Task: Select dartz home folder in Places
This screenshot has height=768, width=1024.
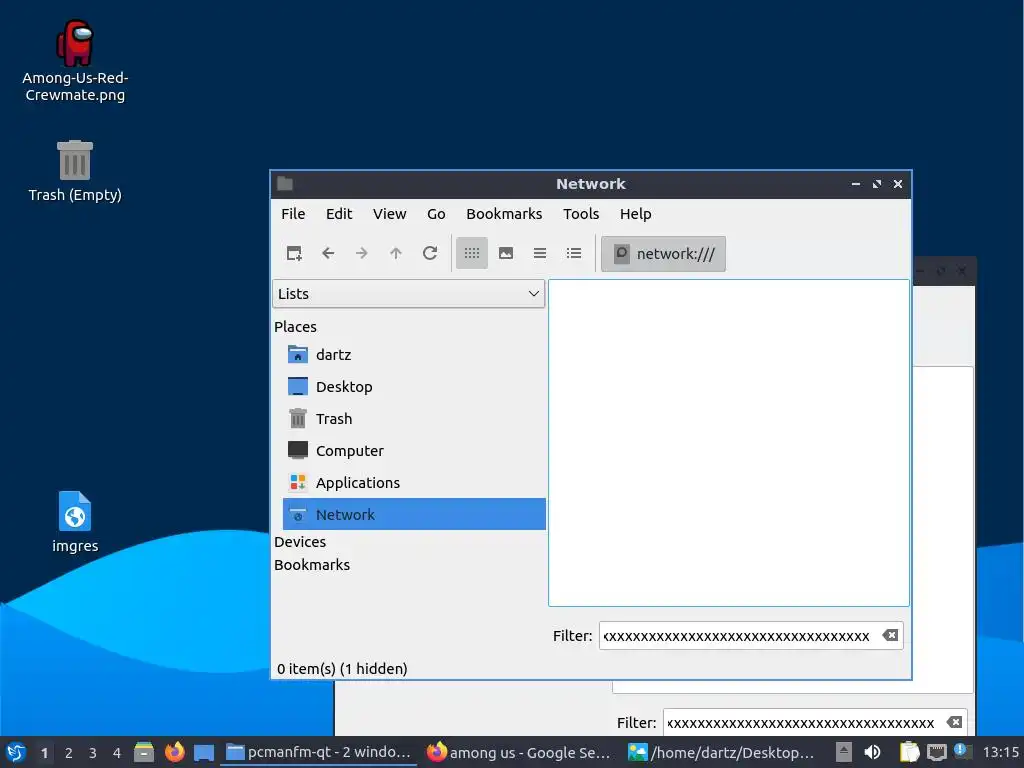Action: (414, 355)
